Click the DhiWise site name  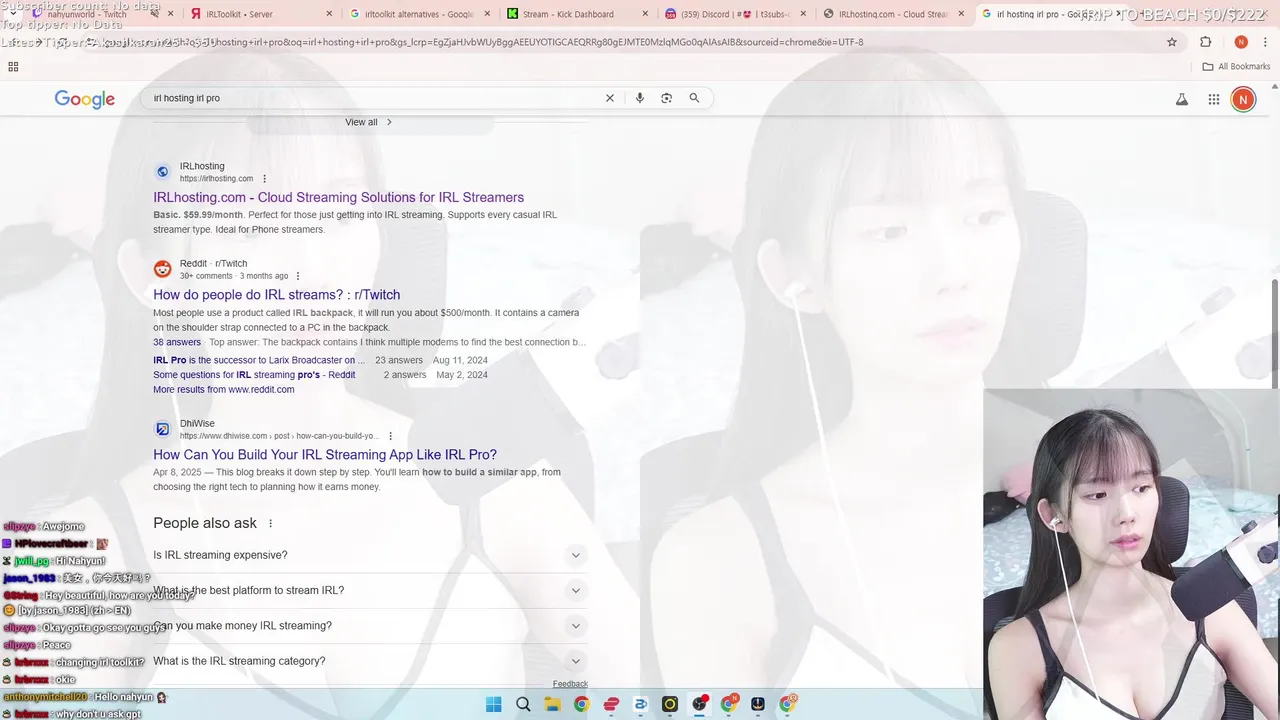pyautogui.click(x=197, y=423)
